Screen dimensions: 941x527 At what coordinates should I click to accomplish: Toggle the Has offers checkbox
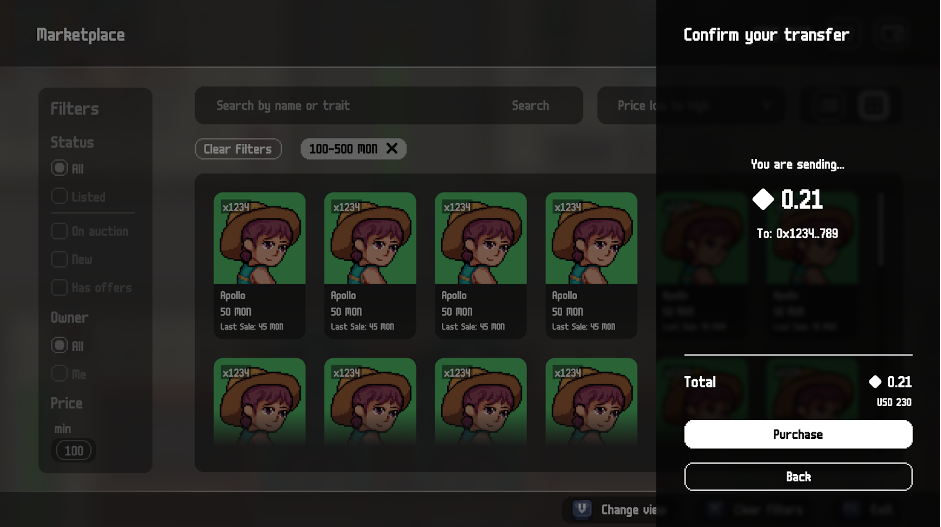[60, 287]
